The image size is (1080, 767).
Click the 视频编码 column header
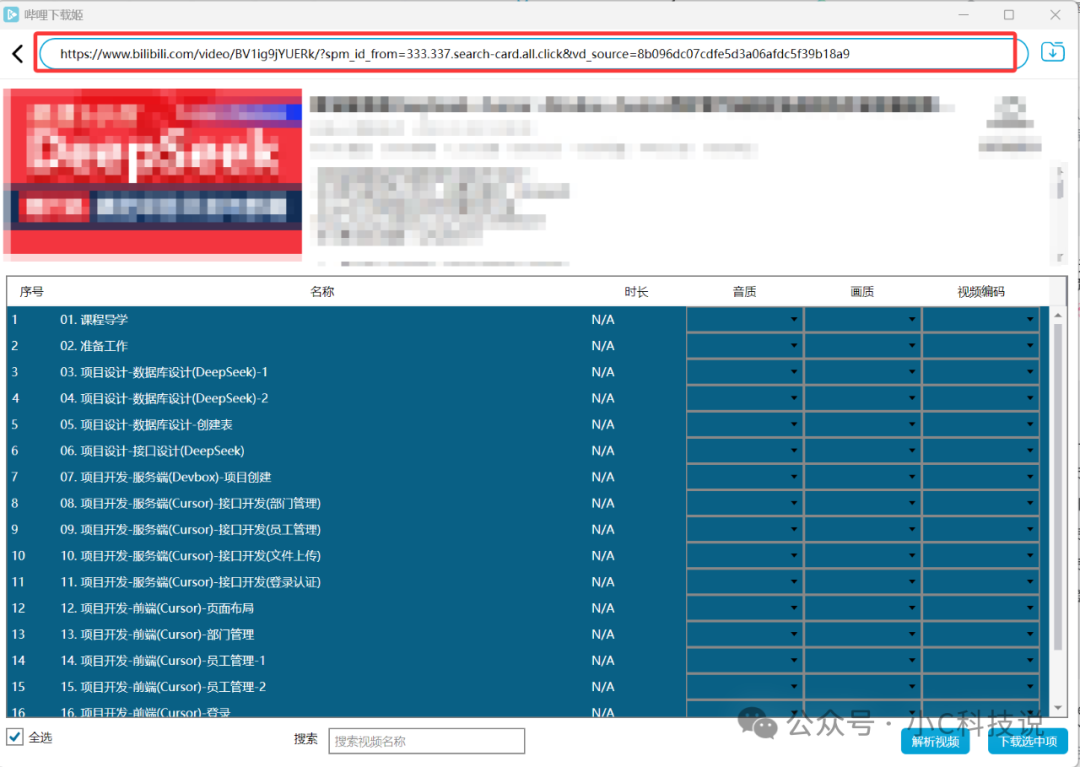pyautogui.click(x=981, y=292)
